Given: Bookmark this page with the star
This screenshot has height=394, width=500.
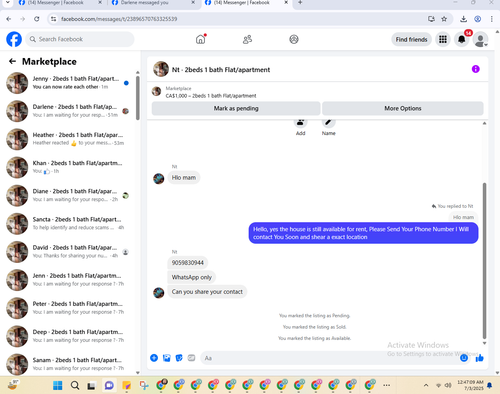Looking at the screenshot, I should [444, 19].
